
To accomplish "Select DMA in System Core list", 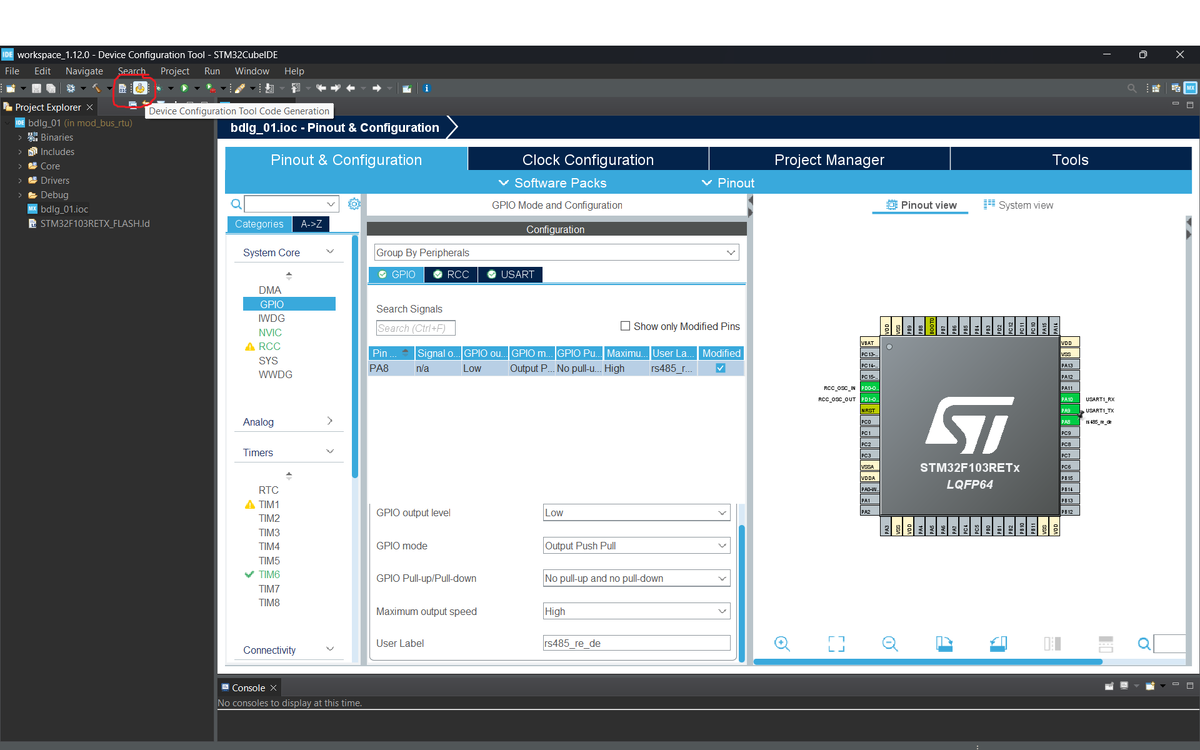I will (x=270, y=290).
